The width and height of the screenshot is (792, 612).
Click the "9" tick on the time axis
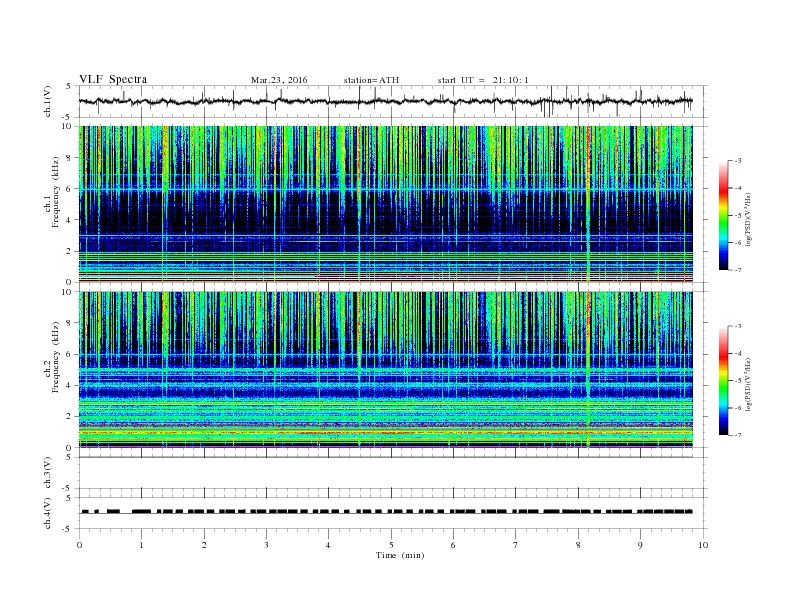640,545
